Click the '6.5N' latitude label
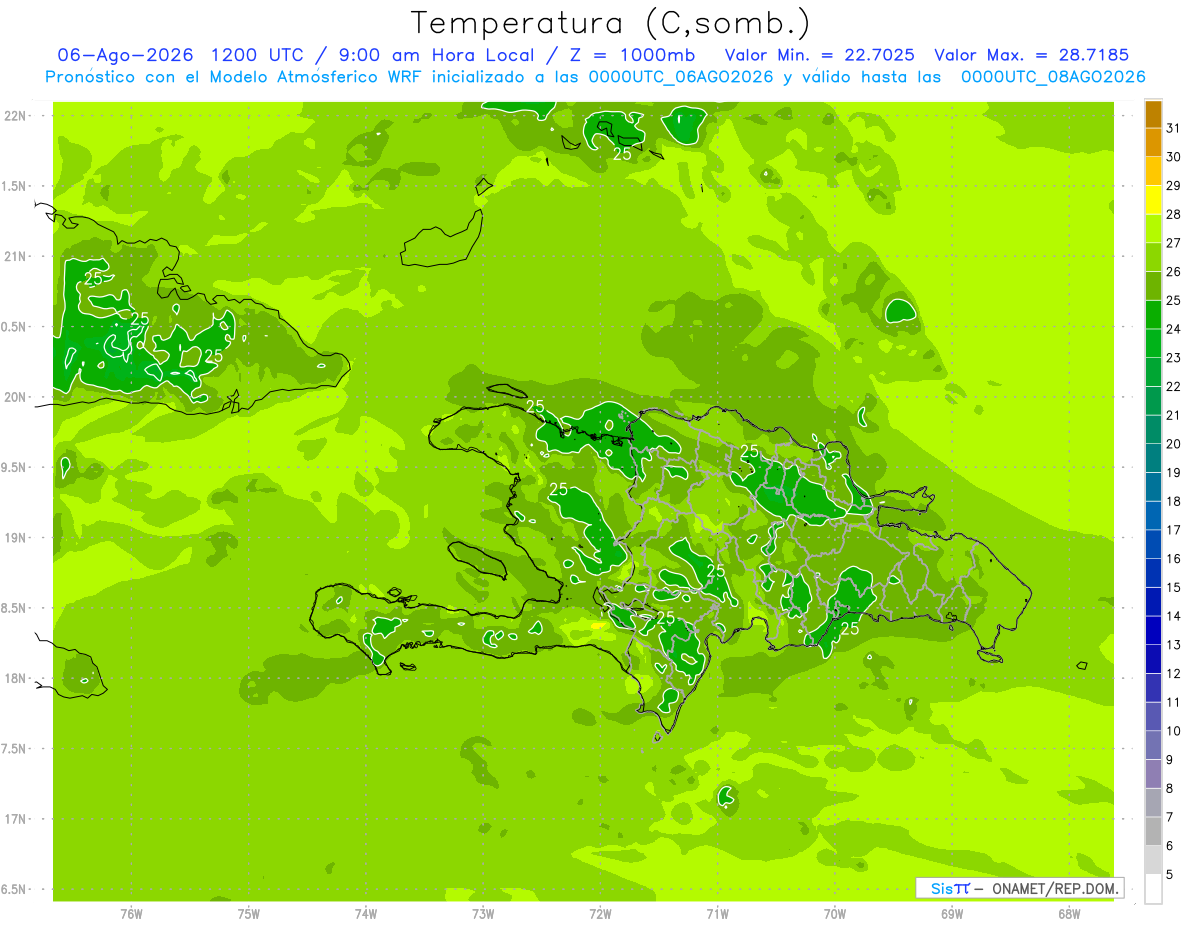The image size is (1200, 927). pyautogui.click(x=15, y=890)
